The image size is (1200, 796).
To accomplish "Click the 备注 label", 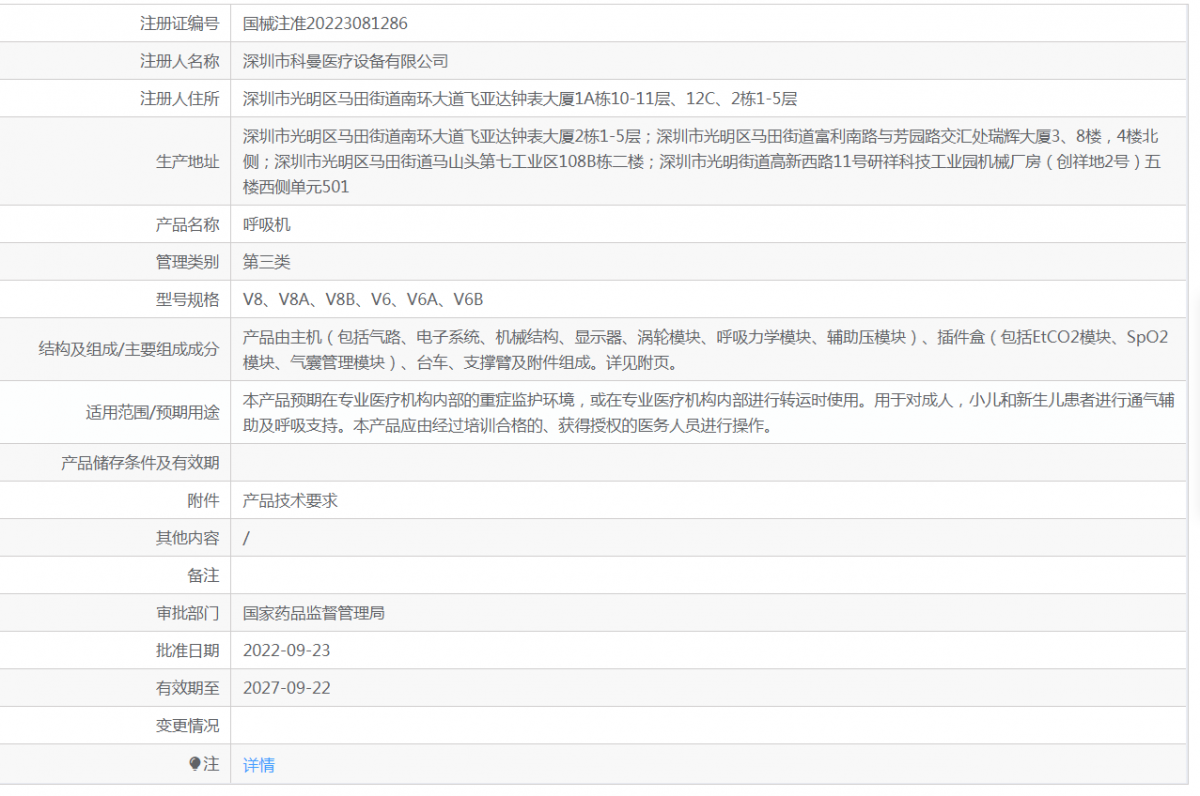I will pos(203,575).
